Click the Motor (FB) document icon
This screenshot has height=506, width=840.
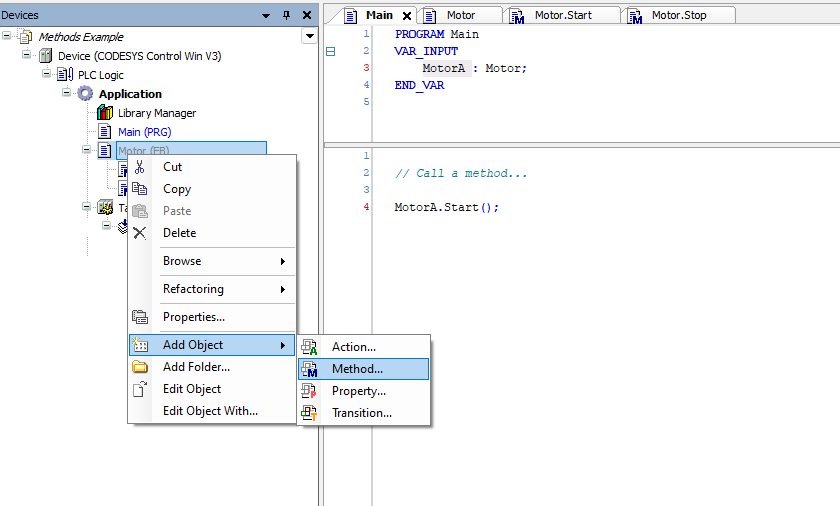point(105,150)
